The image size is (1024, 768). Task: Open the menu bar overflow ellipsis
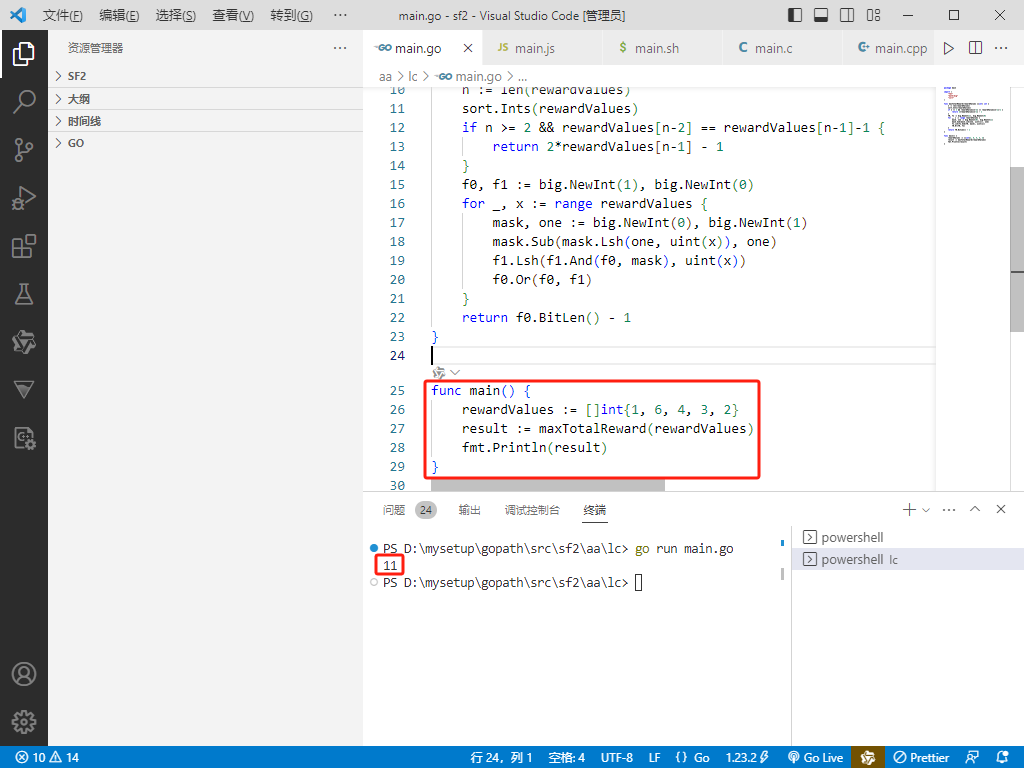tap(340, 15)
